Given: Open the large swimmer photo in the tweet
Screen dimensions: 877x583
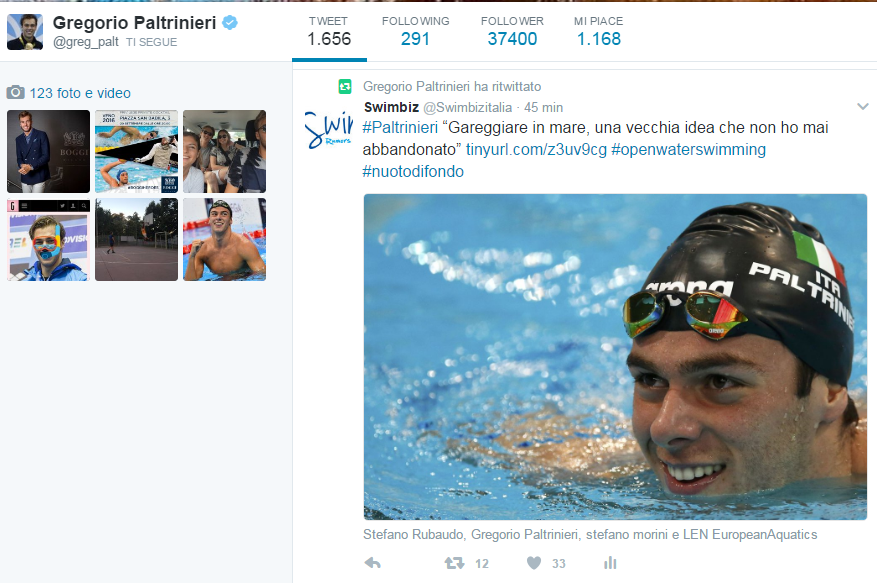Looking at the screenshot, I should [x=615, y=356].
